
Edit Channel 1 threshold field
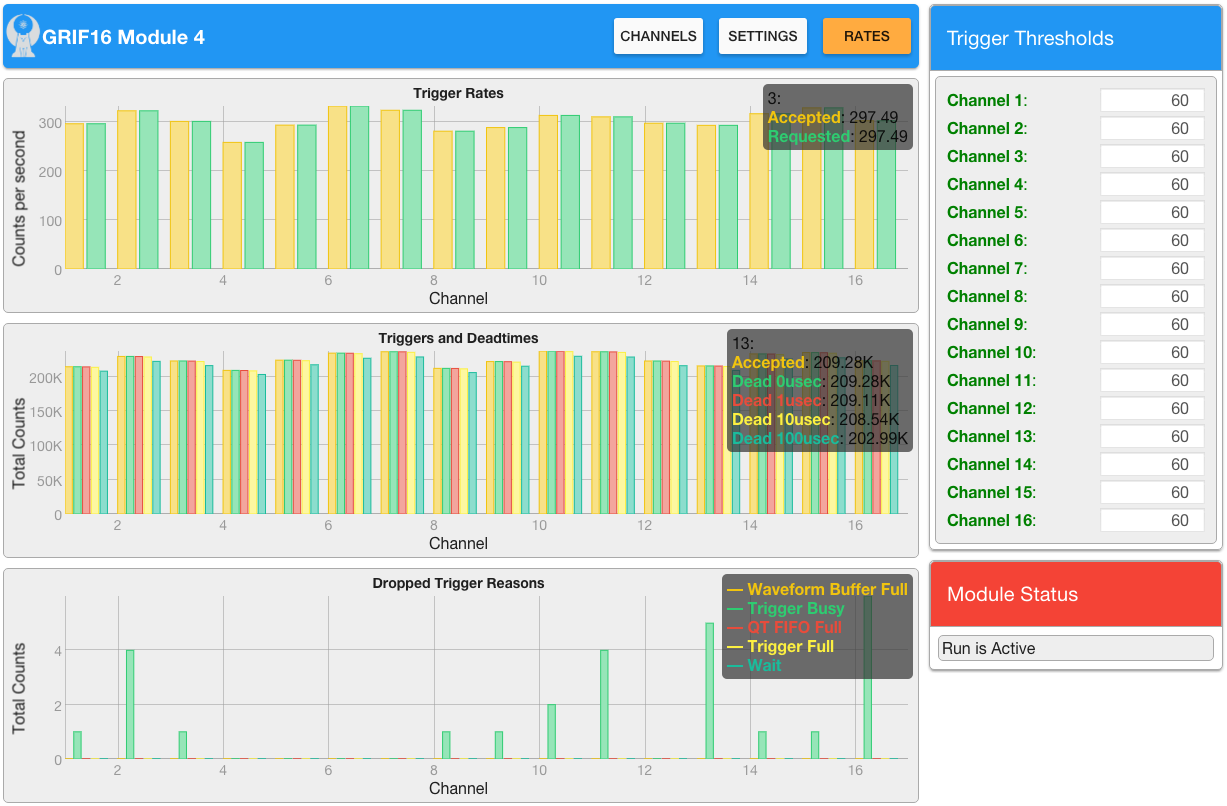point(1152,100)
